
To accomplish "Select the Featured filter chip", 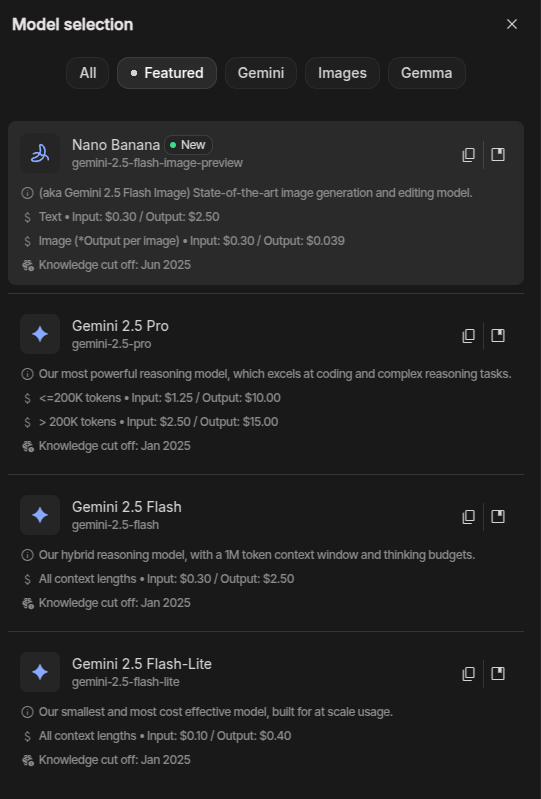I will tap(167, 73).
